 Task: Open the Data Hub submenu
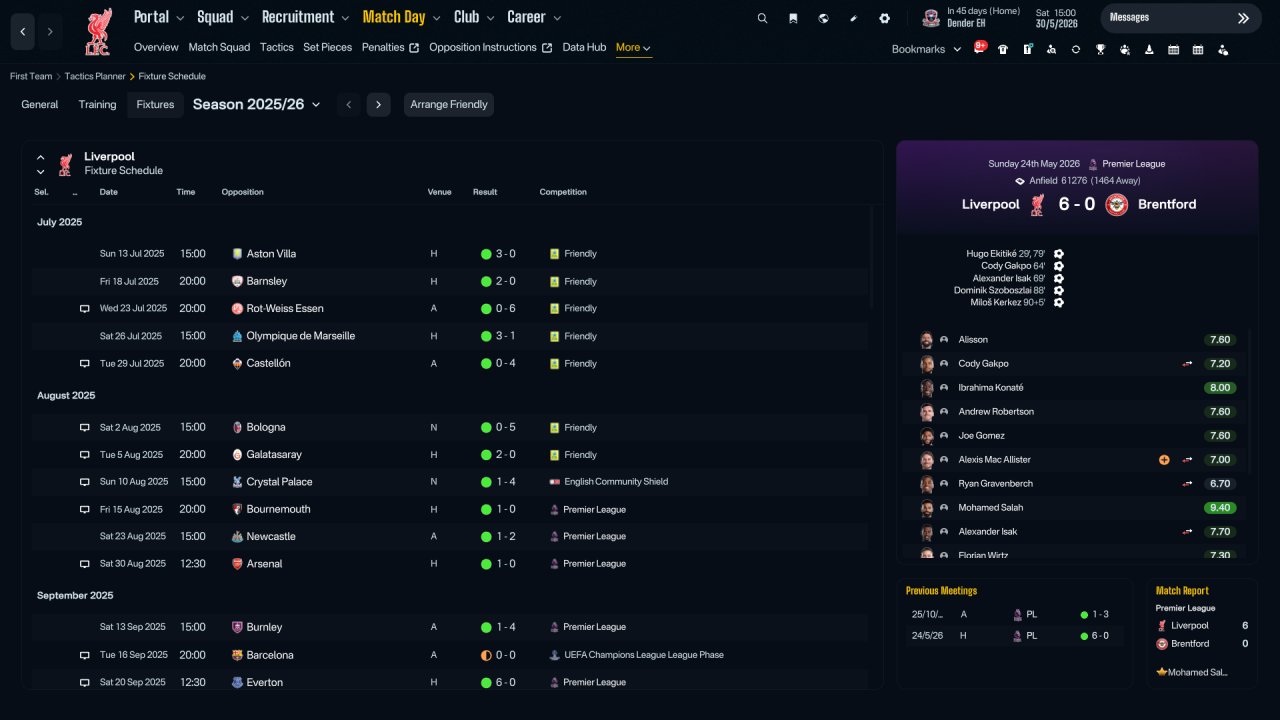pos(584,47)
